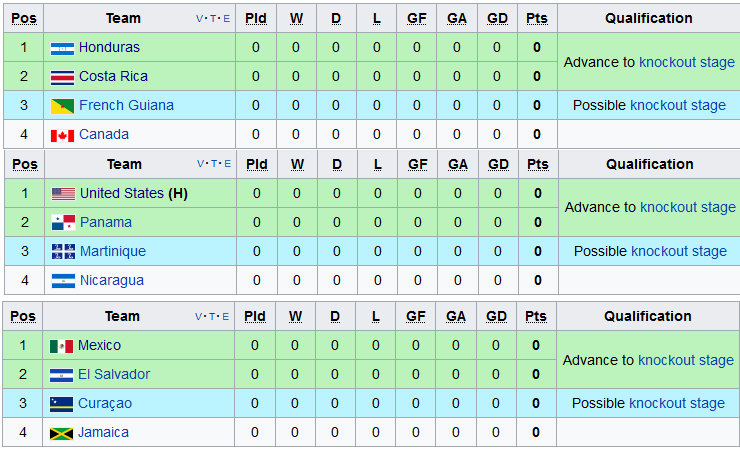Viewport: 740px width, 450px height.
Task: Click the Panama flag icon
Action: [63, 223]
